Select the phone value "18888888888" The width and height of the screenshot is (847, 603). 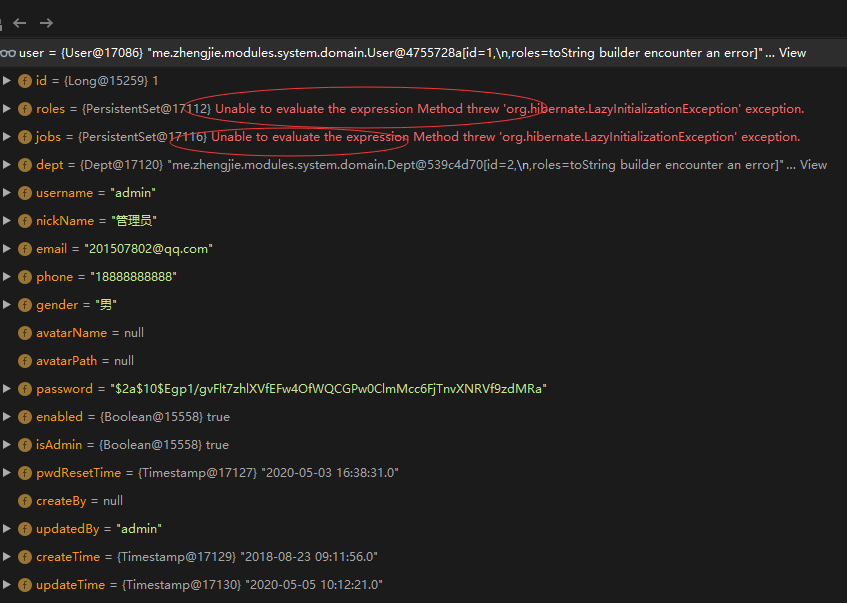pos(133,277)
